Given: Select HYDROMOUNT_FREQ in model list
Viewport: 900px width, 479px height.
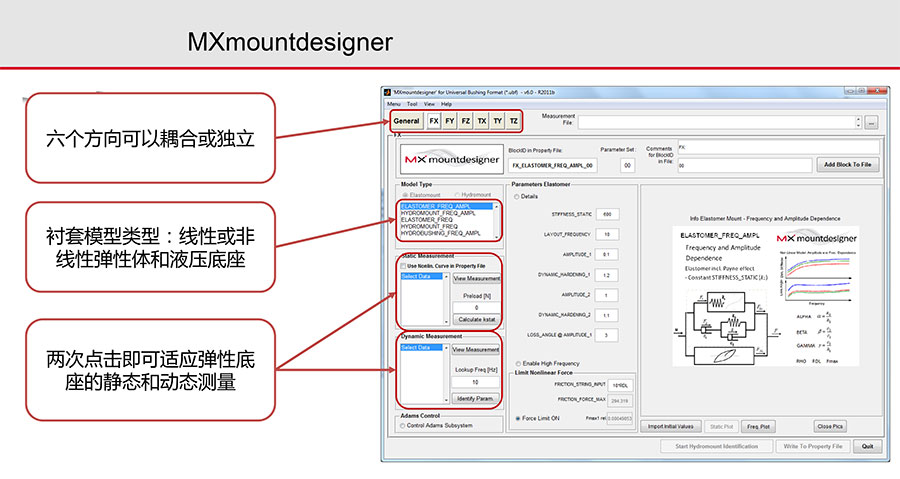Looking at the screenshot, I should click(446, 227).
